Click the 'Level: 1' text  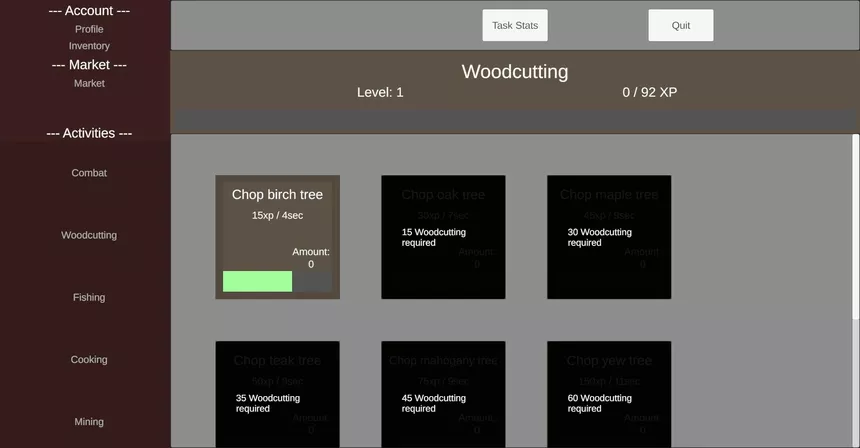(380, 92)
